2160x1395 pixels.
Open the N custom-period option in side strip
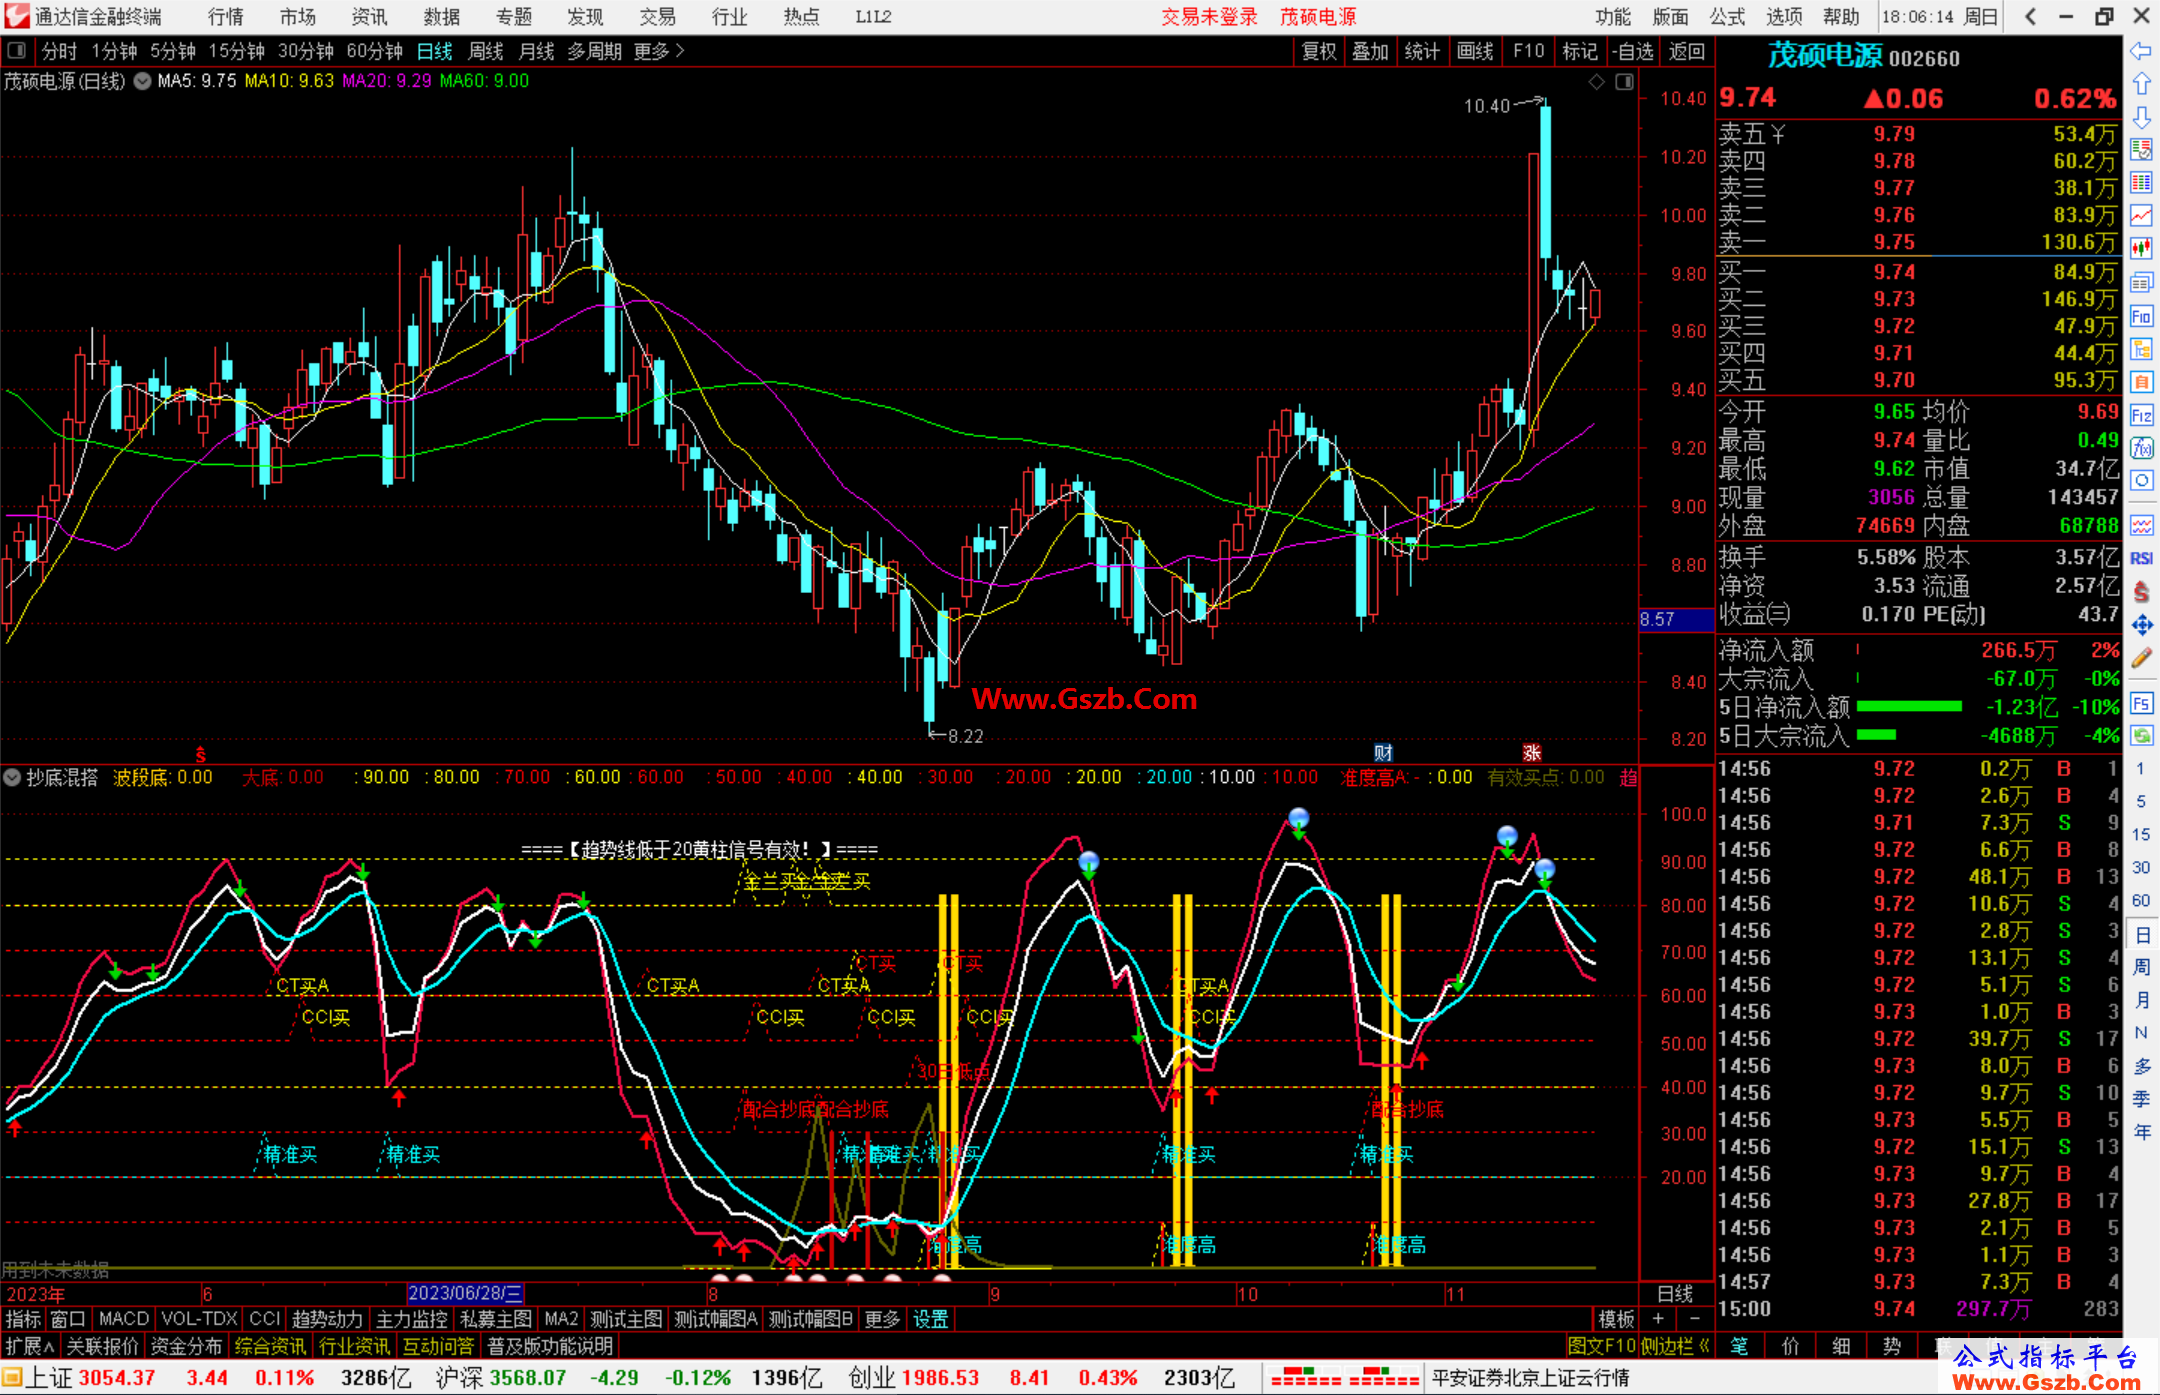[2141, 1033]
